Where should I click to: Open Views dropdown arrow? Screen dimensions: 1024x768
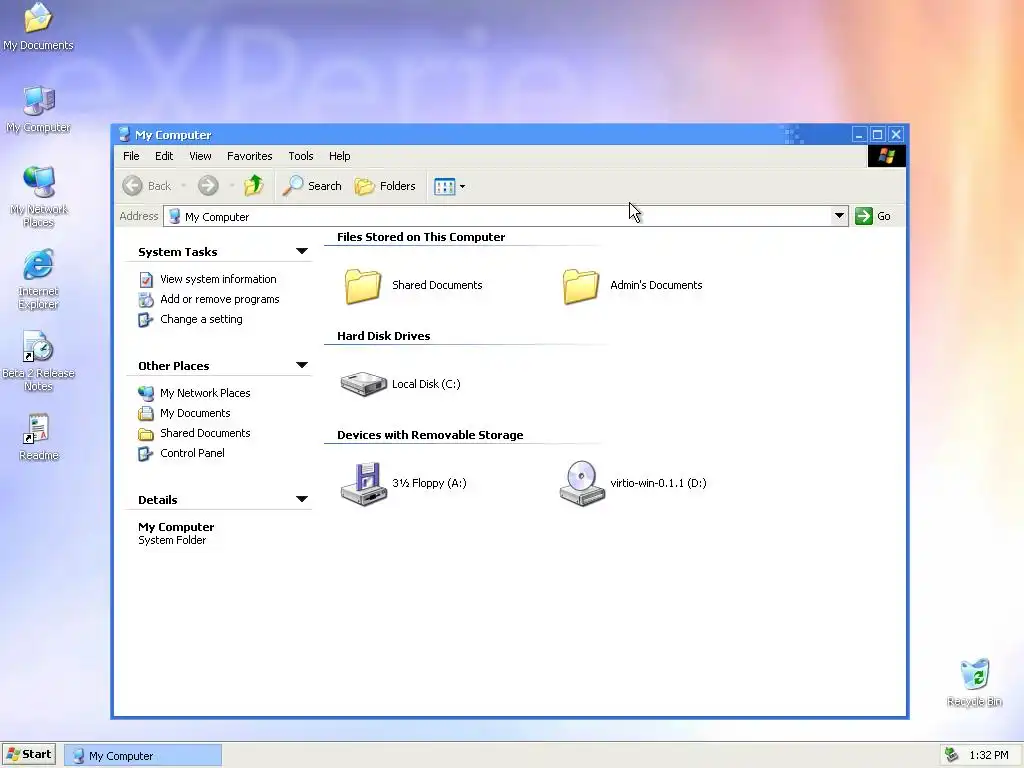(x=462, y=187)
